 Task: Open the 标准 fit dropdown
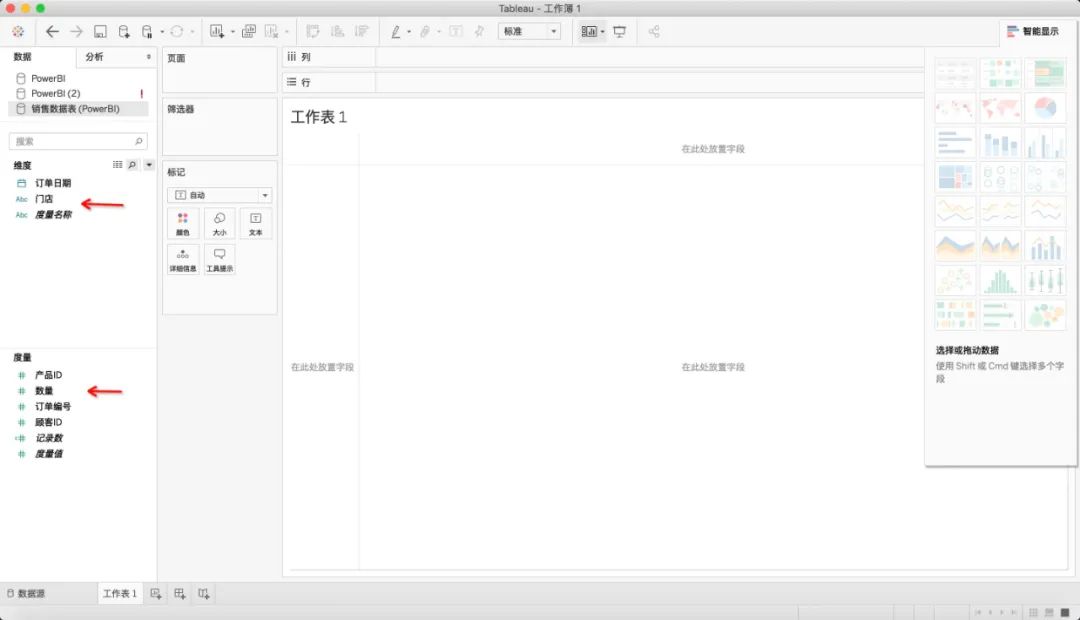(x=529, y=31)
